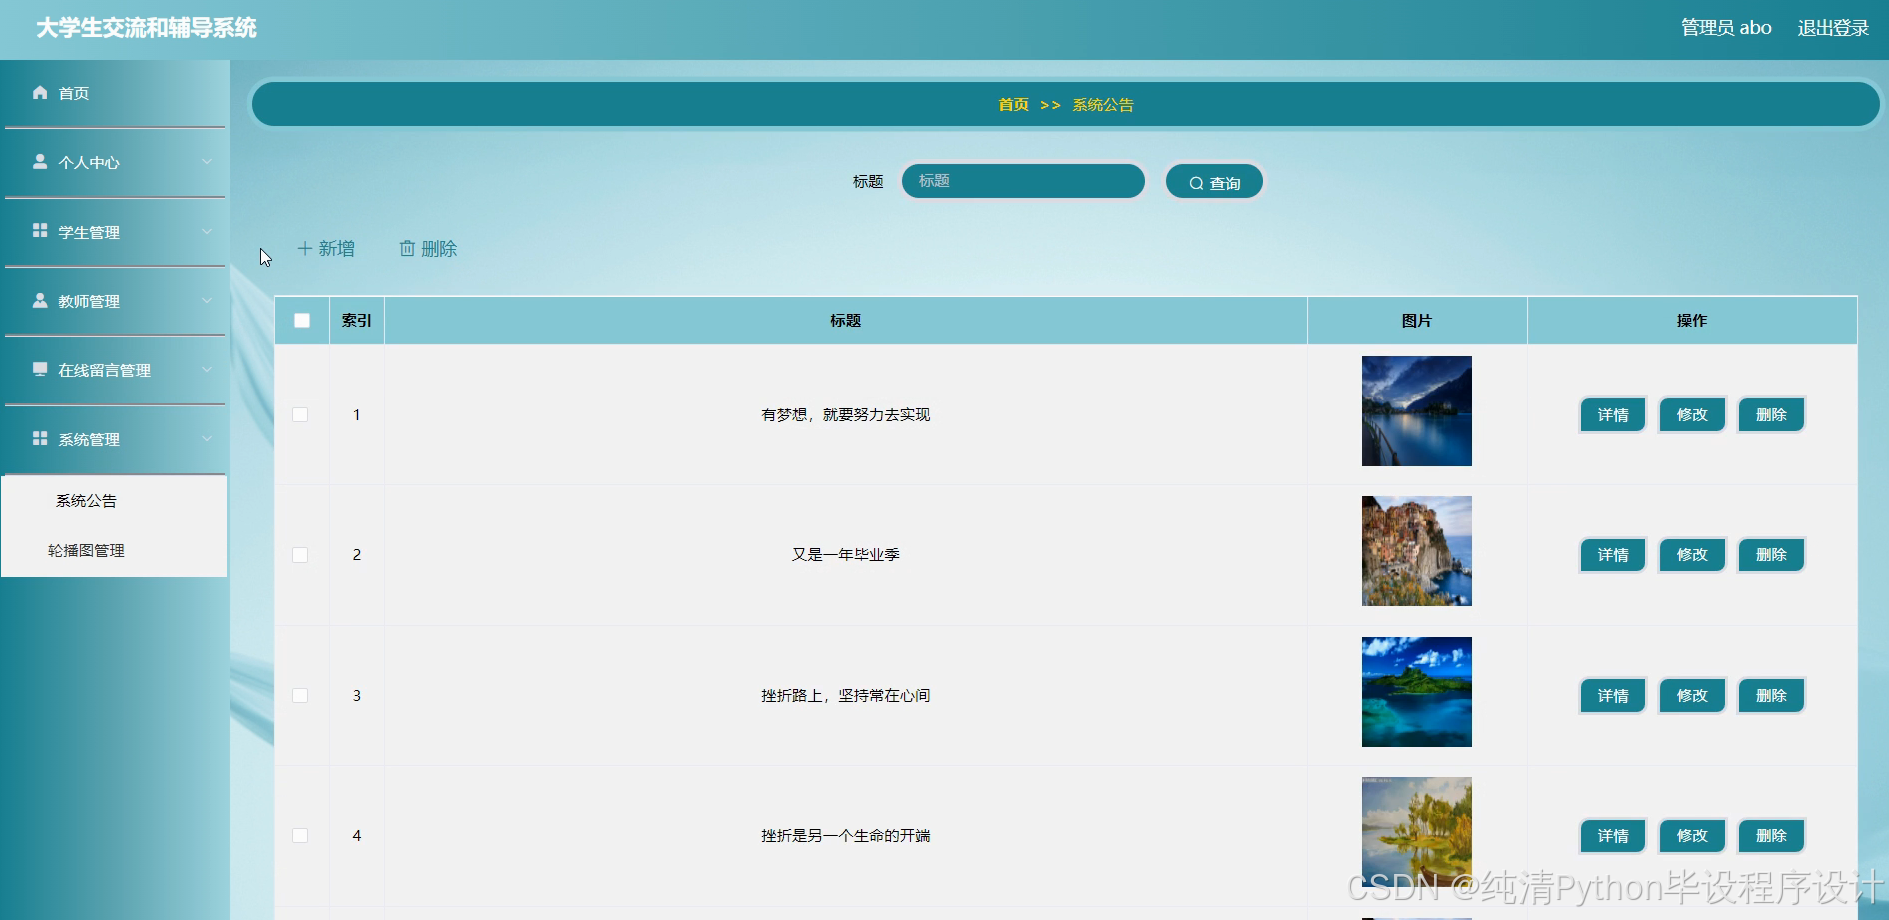Expand the 个人中心 menu chevron

207,161
